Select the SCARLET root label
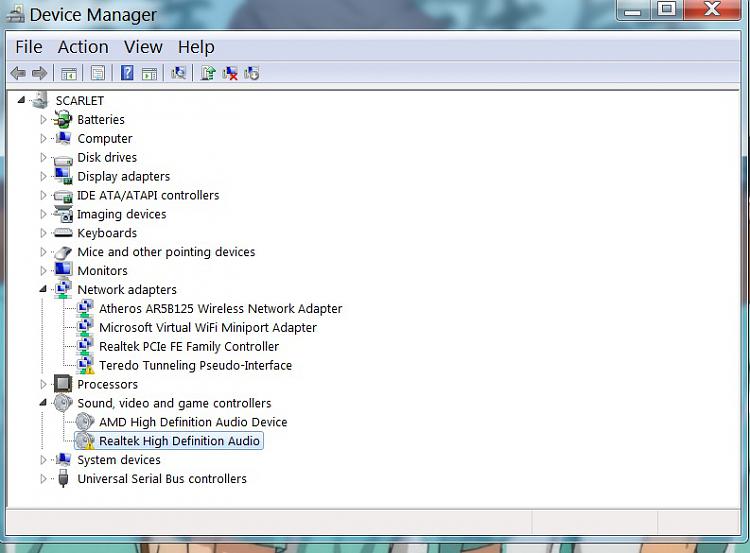This screenshot has height=553, width=750. click(x=79, y=100)
